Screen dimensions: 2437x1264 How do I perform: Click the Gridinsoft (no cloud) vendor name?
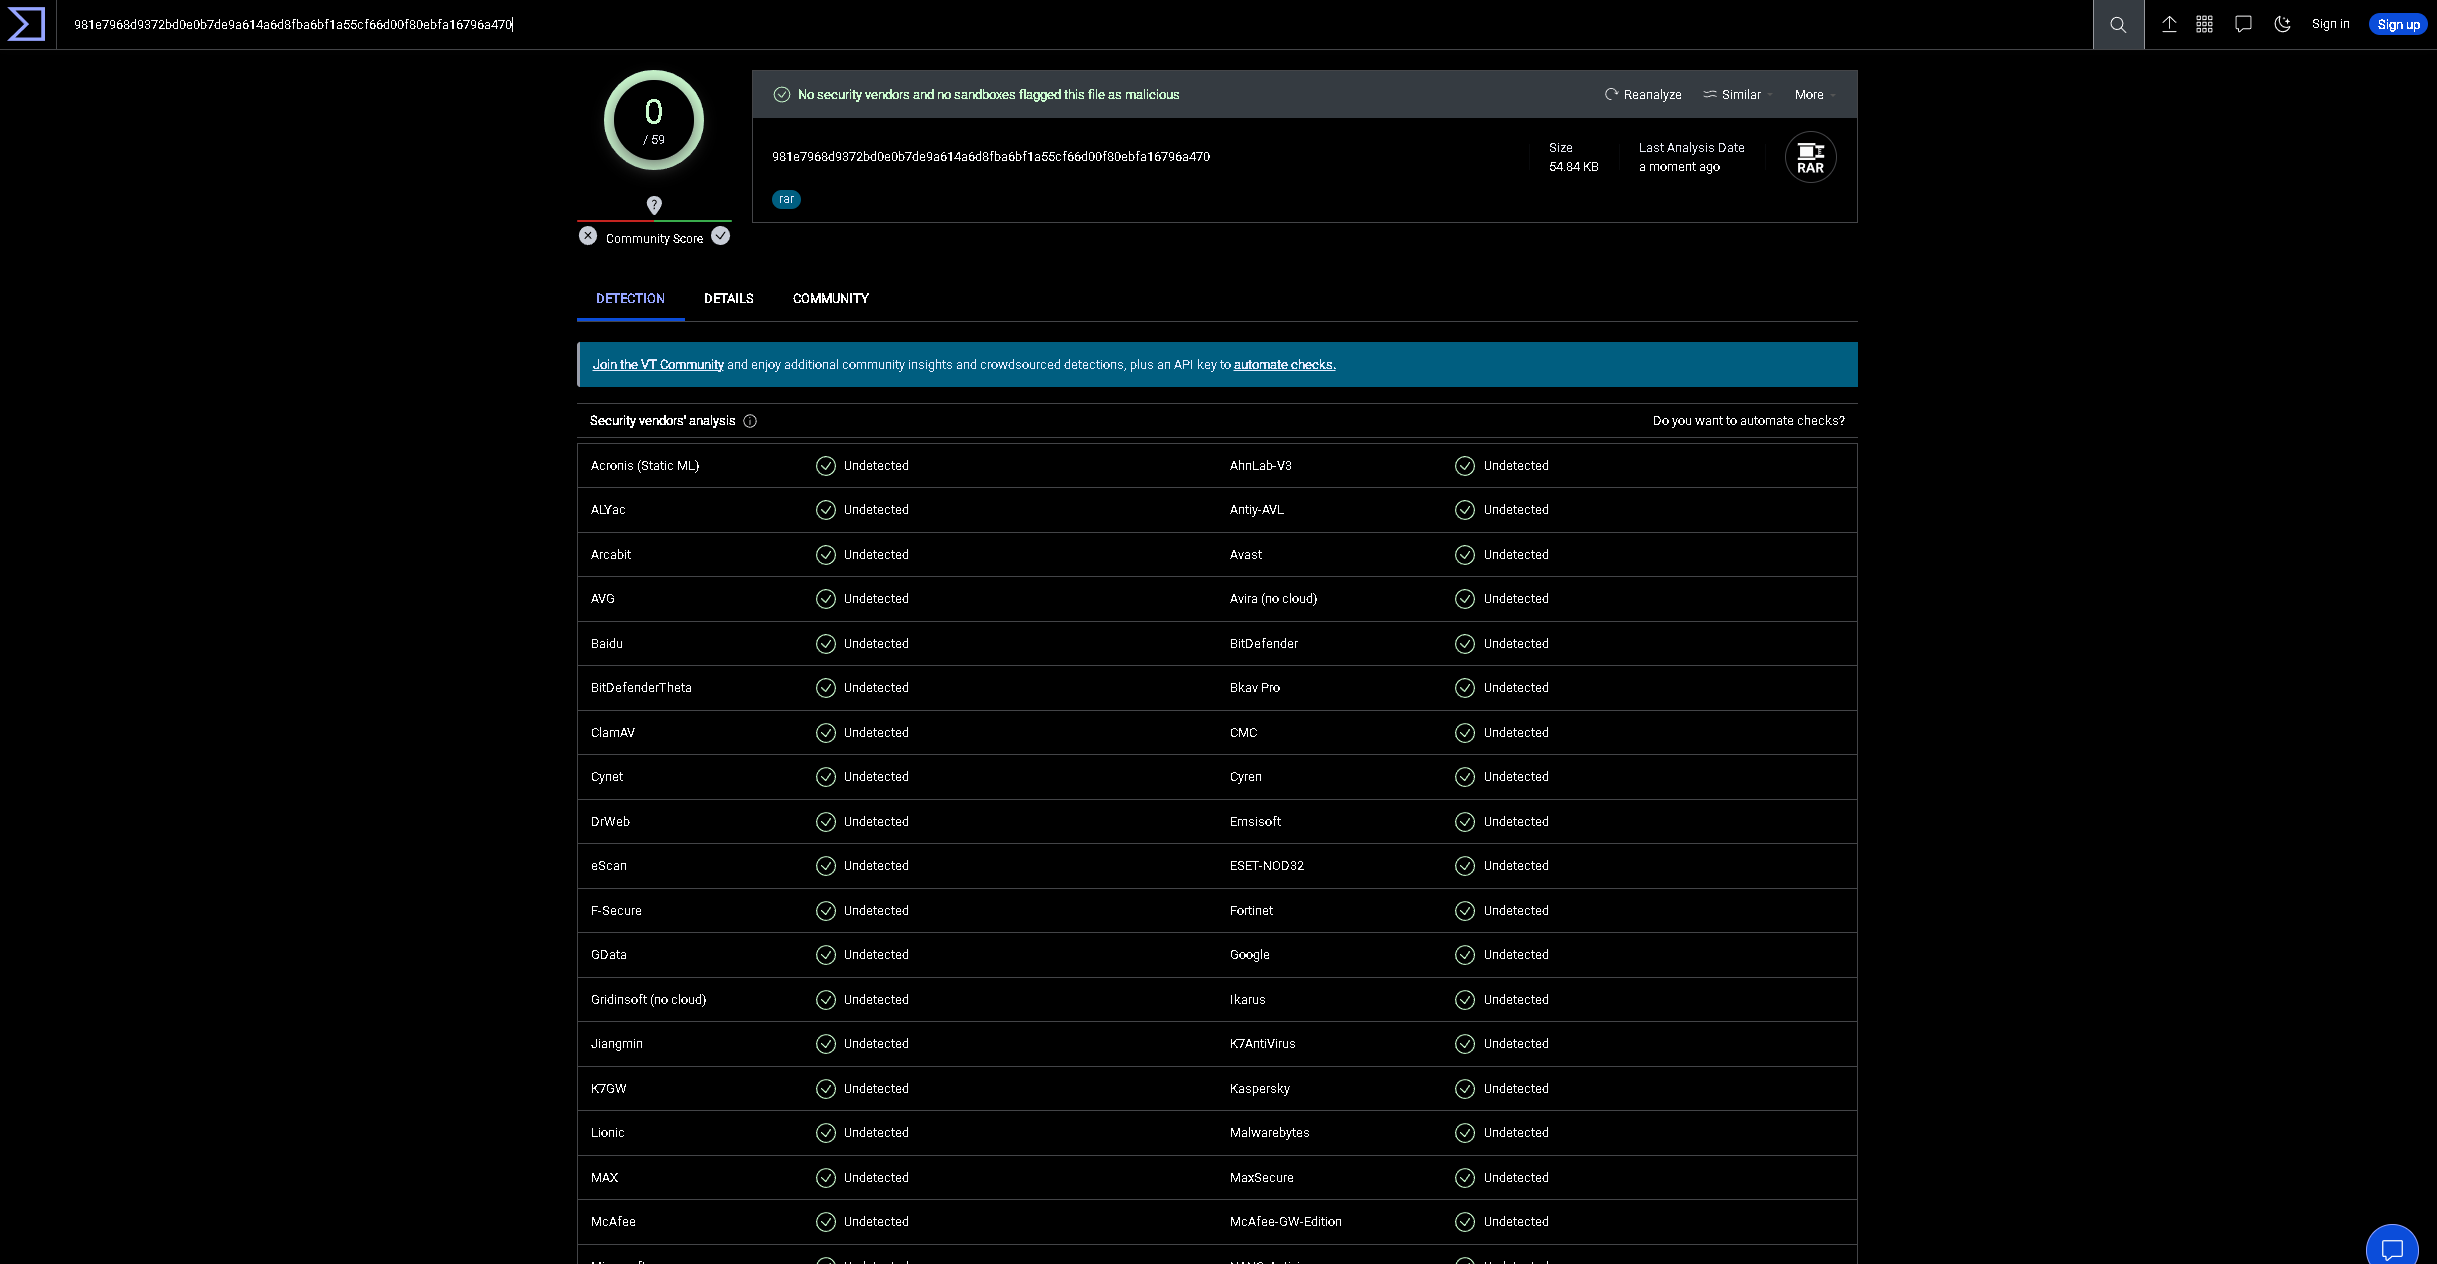648,1000
